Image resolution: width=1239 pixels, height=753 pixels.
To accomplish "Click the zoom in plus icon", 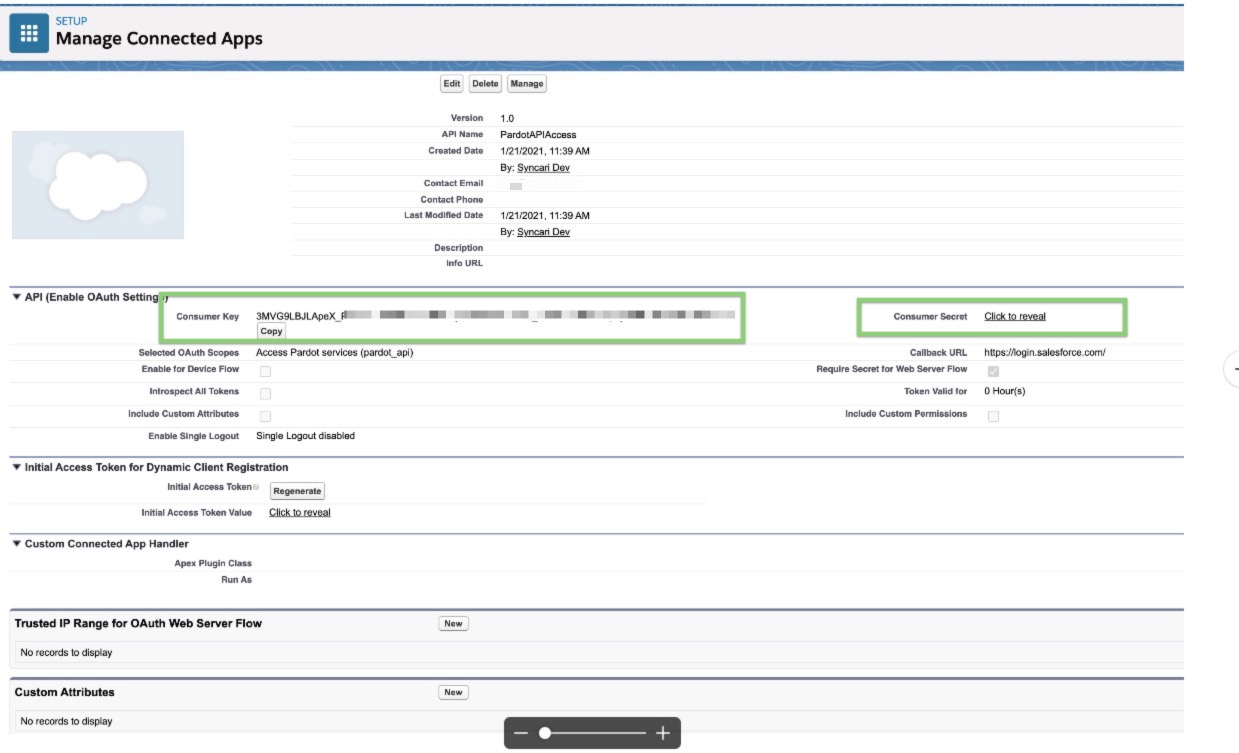I will click(663, 733).
